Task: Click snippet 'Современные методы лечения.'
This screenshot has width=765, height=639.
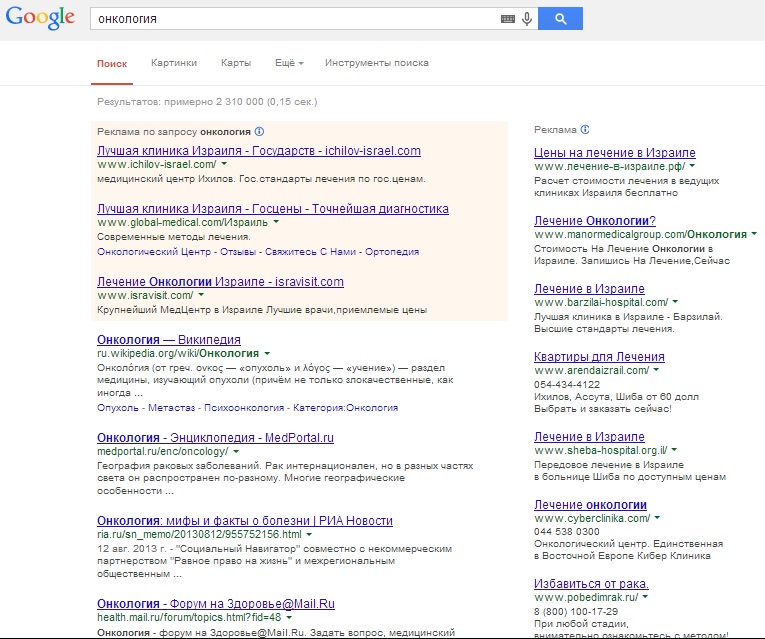Action: [x=174, y=237]
